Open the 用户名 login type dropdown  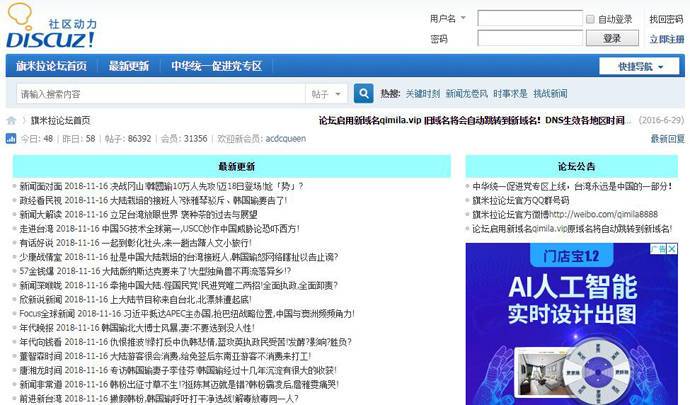446,19
